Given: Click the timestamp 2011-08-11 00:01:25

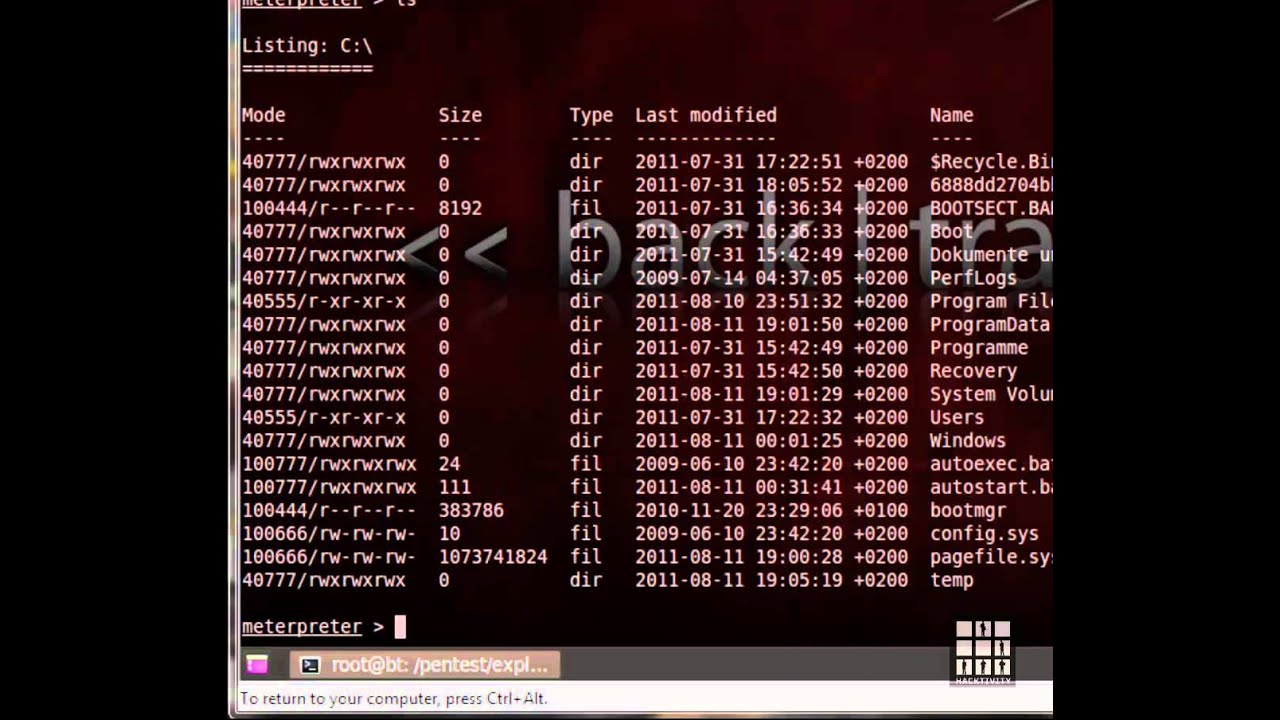Looking at the screenshot, I should [x=739, y=441].
